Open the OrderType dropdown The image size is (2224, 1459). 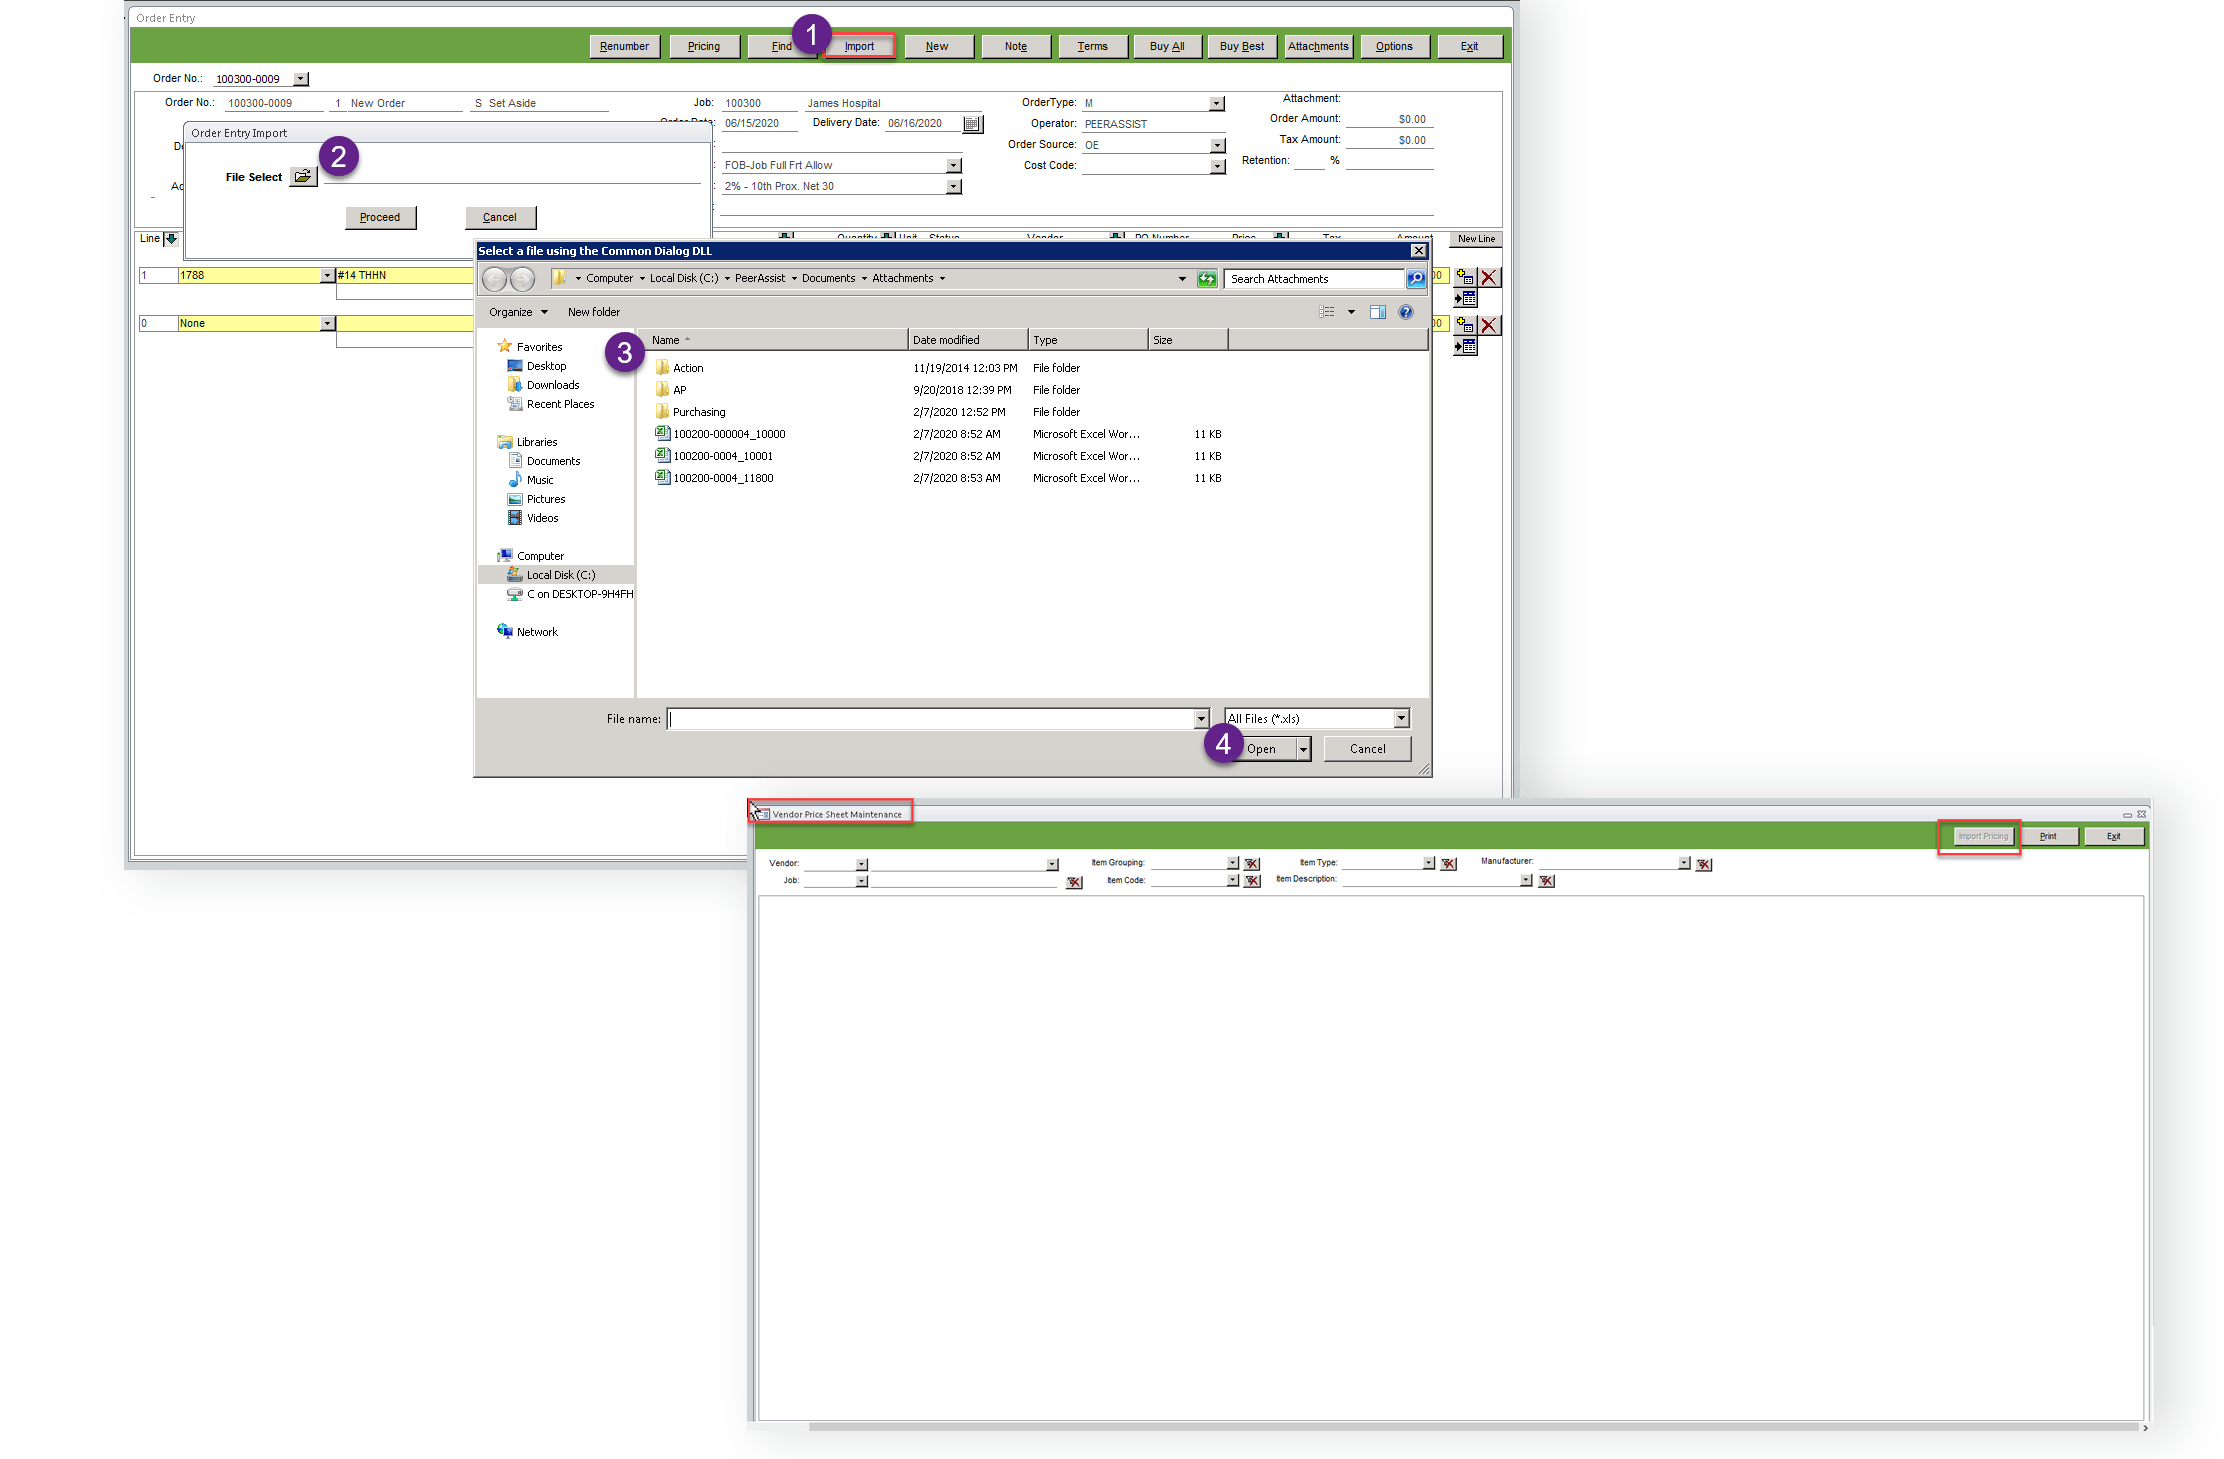(x=1216, y=104)
